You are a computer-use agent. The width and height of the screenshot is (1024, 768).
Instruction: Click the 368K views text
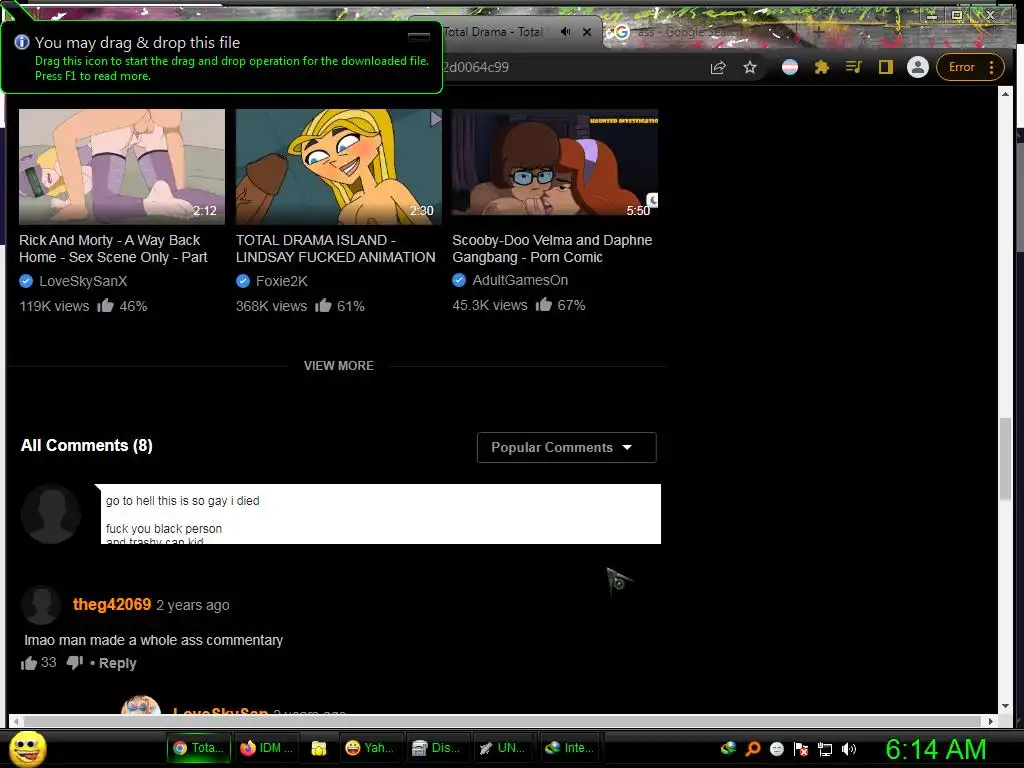[271, 306]
